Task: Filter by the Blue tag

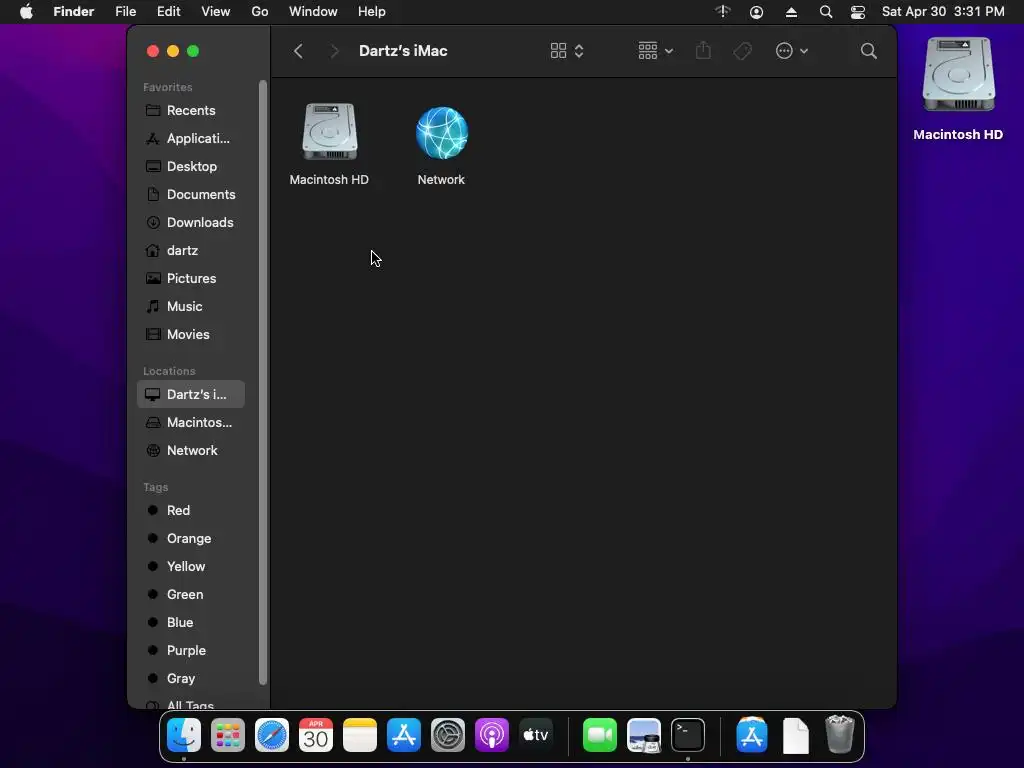Action: 191,623
